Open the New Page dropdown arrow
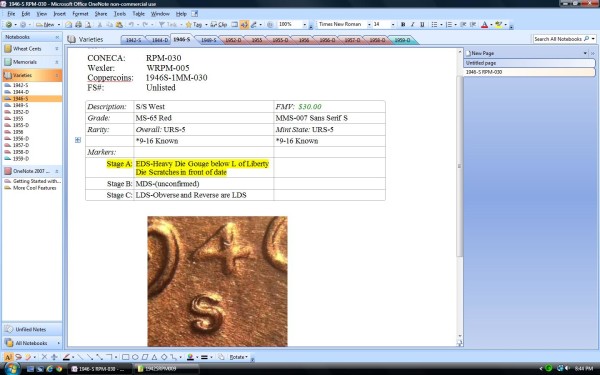Image resolution: width=600 pixels, height=375 pixels. pos(585,53)
